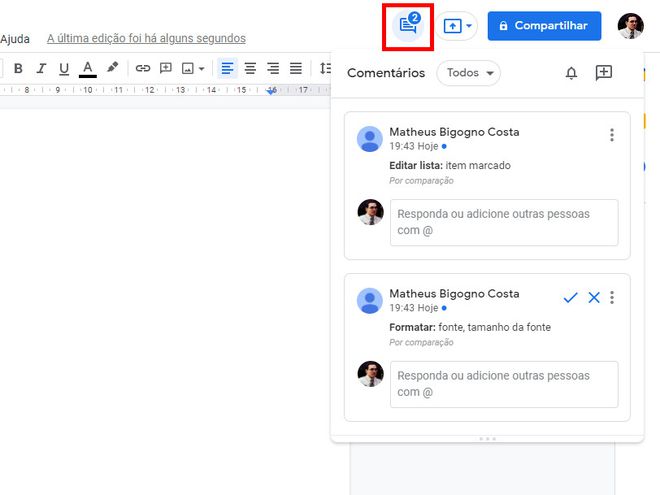Image resolution: width=660 pixels, height=495 pixels.
Task: Click the Comentários panel heading
Action: (386, 73)
